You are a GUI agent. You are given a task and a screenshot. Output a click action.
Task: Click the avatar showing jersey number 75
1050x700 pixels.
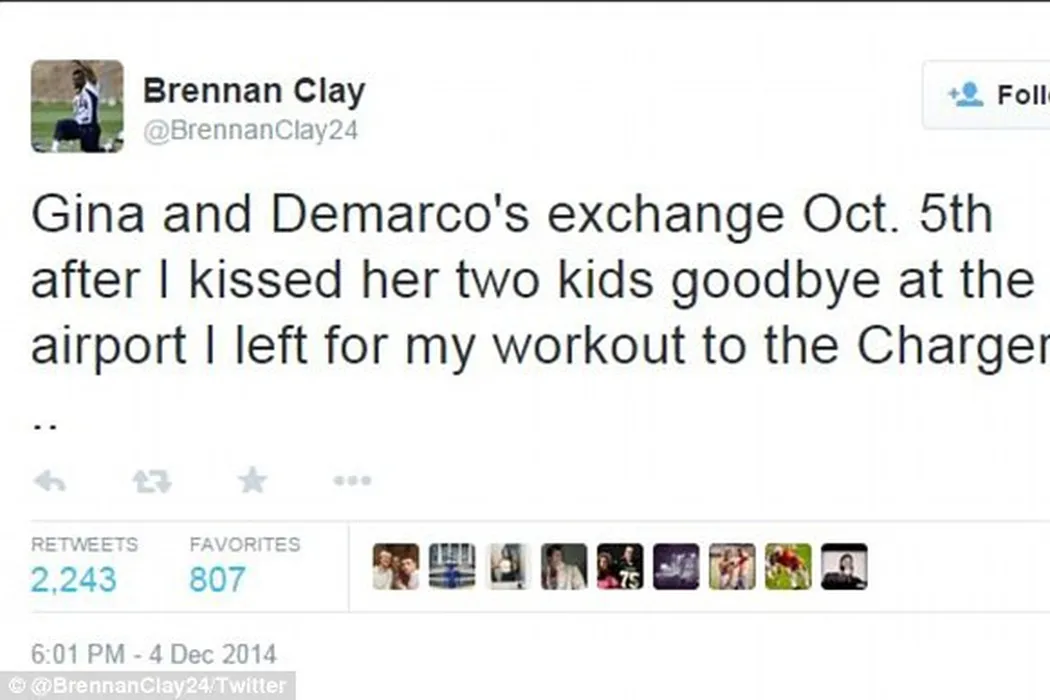(620, 567)
